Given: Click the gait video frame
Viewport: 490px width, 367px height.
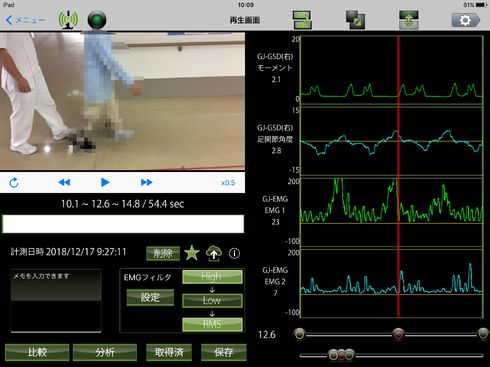Looking at the screenshot, I should click(122, 101).
